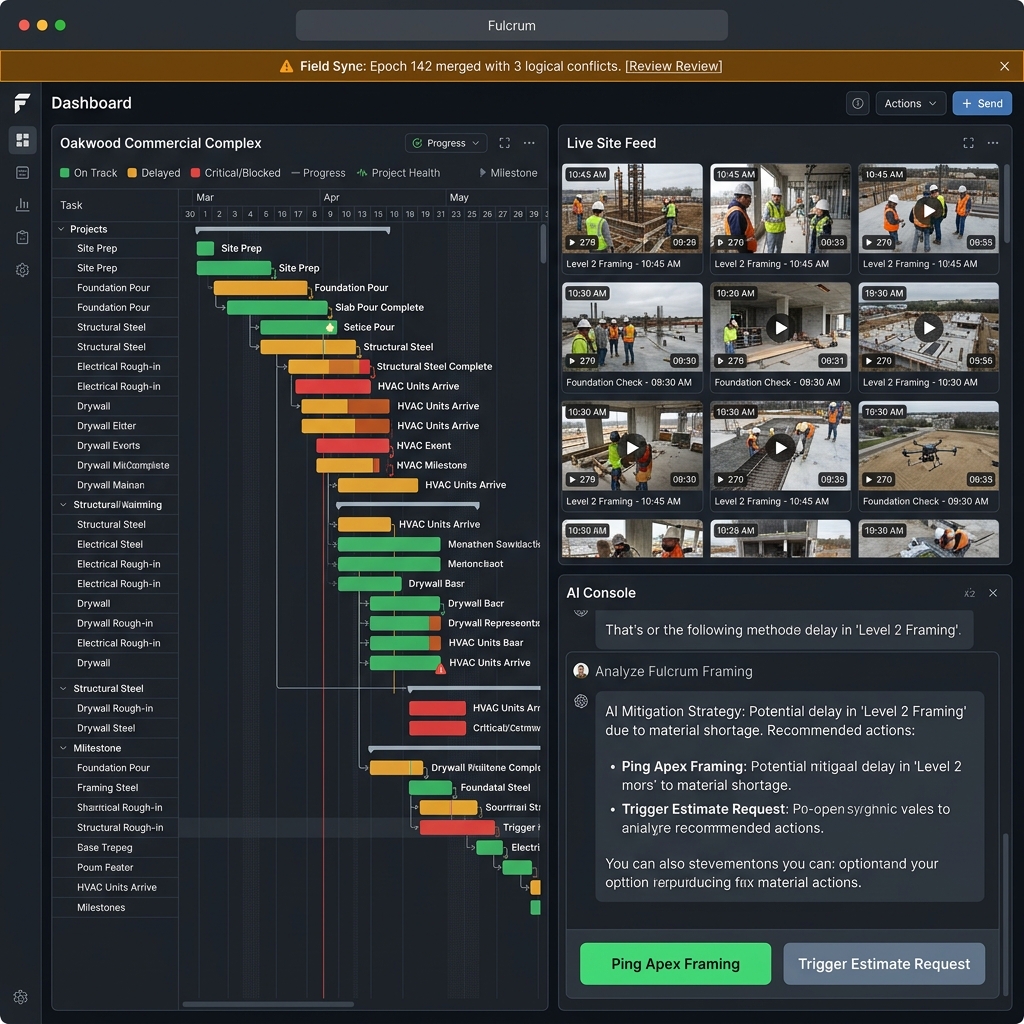This screenshot has height=1024, width=1024.
Task: Dismiss the Field Sync warning banner
Action: coord(1004,66)
